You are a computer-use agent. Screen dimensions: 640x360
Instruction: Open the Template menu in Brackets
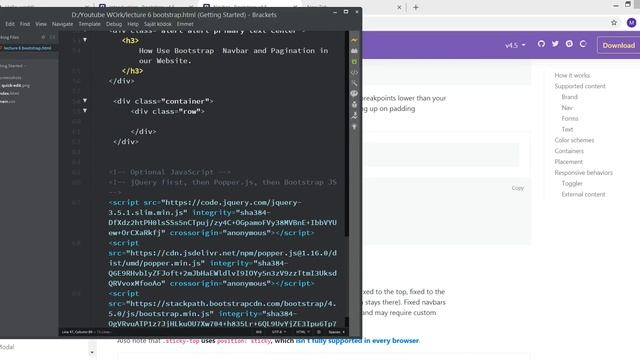tap(89, 24)
